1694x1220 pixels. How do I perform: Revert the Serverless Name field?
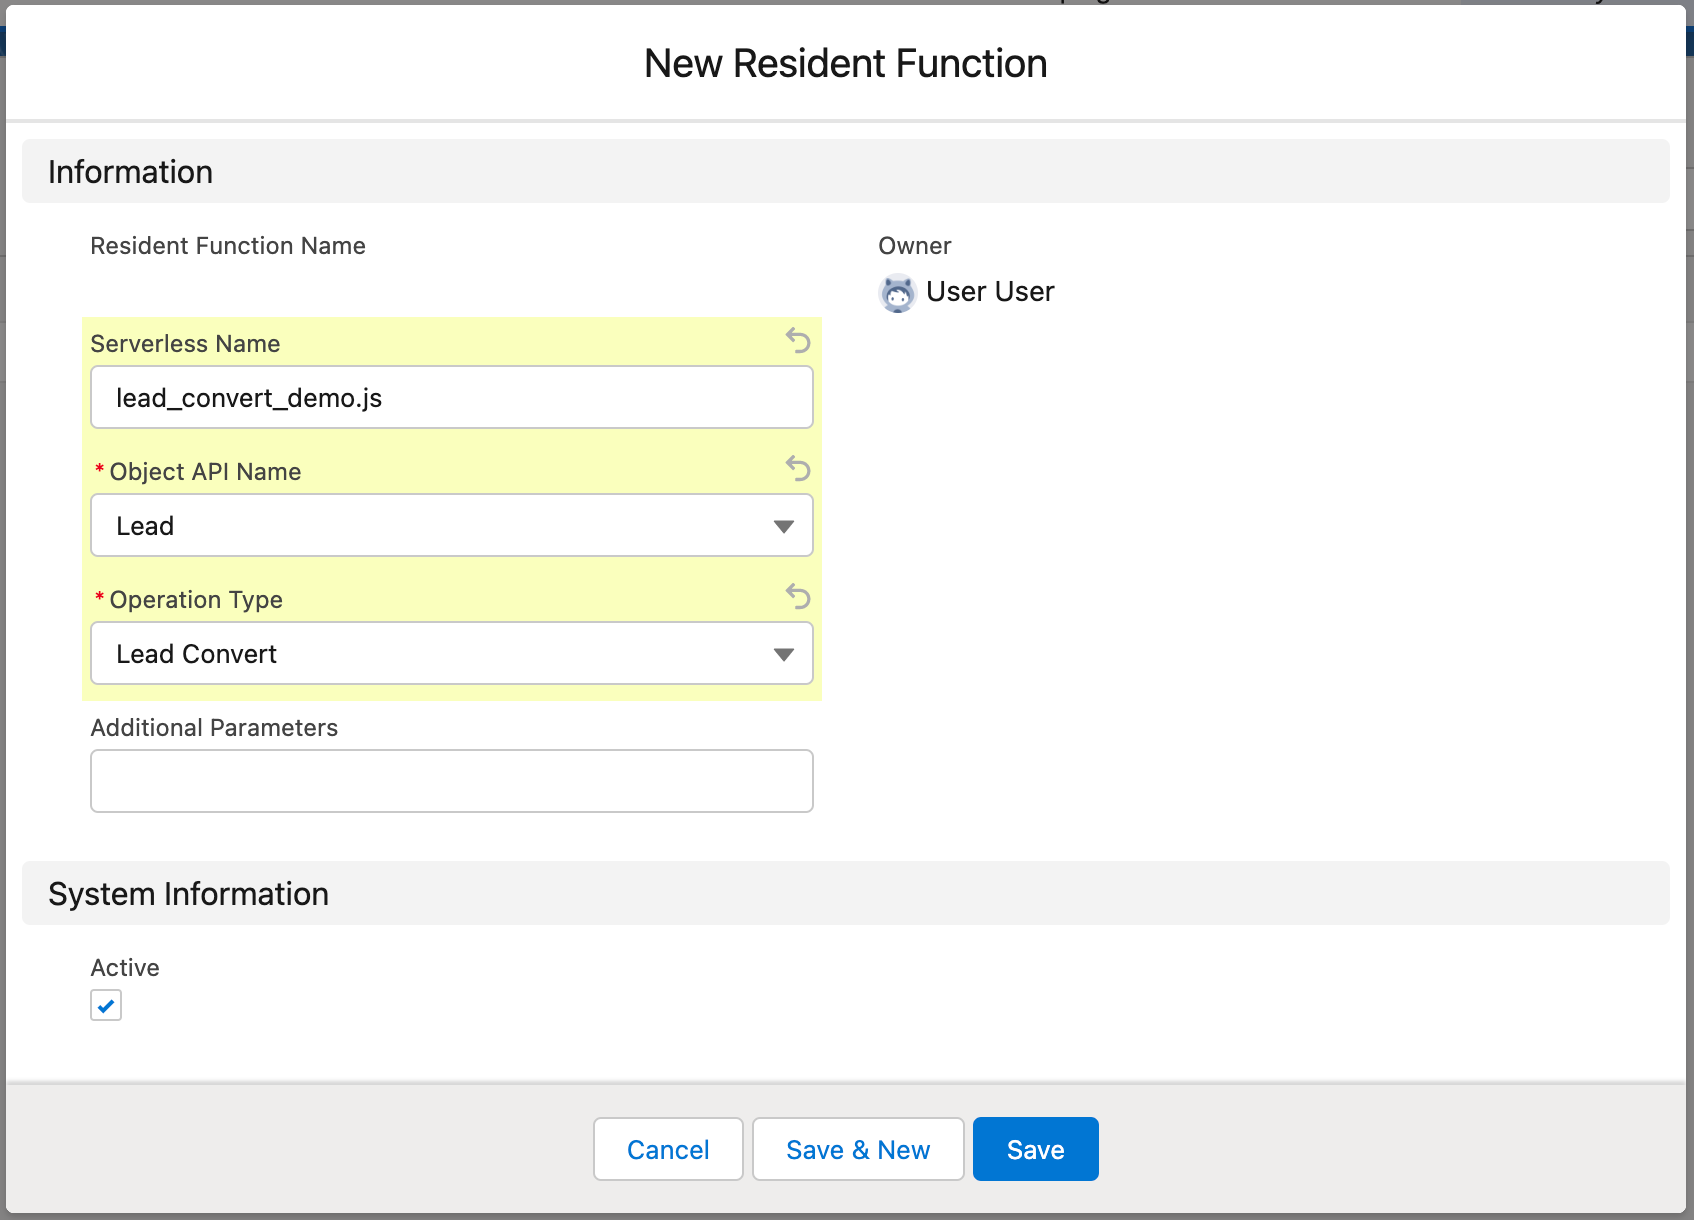[x=797, y=342]
